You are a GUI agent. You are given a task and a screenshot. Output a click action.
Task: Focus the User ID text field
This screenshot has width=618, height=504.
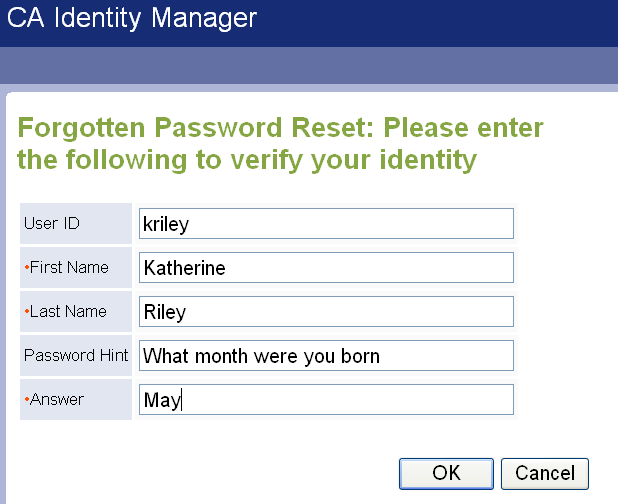coord(326,224)
